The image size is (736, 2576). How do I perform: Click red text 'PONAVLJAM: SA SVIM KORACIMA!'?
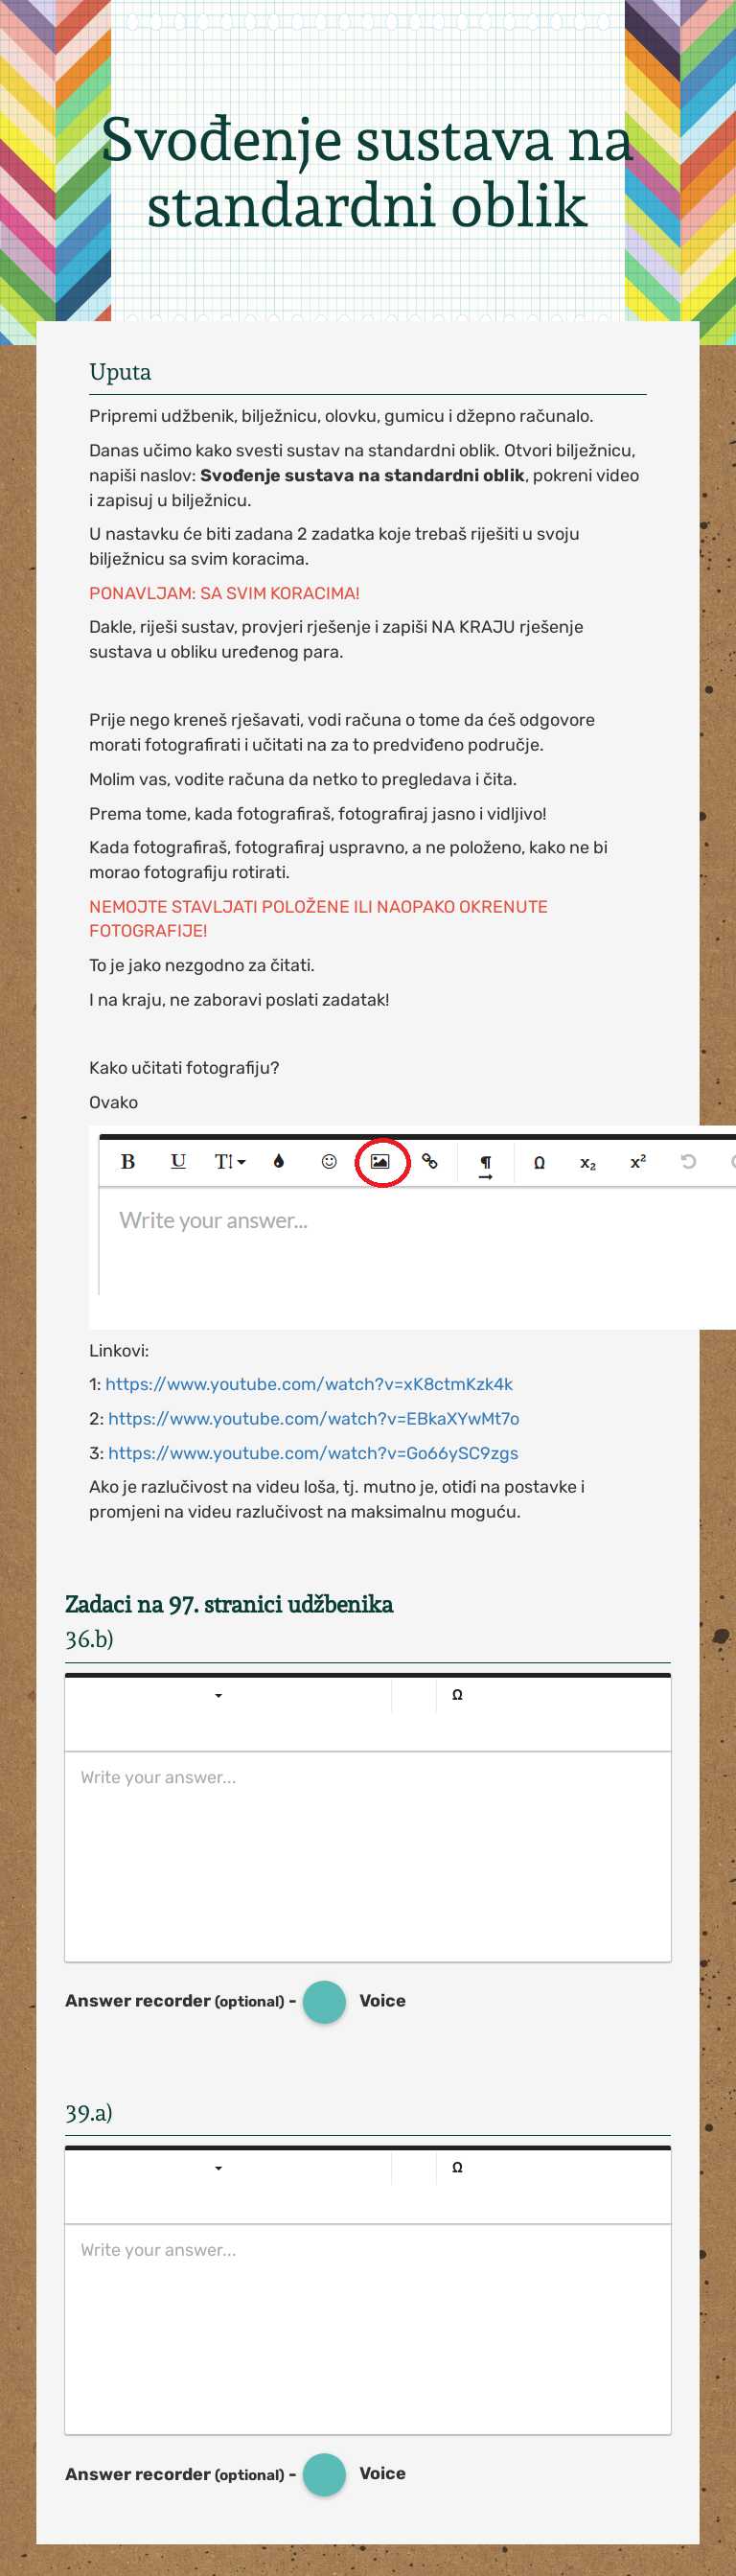(224, 593)
